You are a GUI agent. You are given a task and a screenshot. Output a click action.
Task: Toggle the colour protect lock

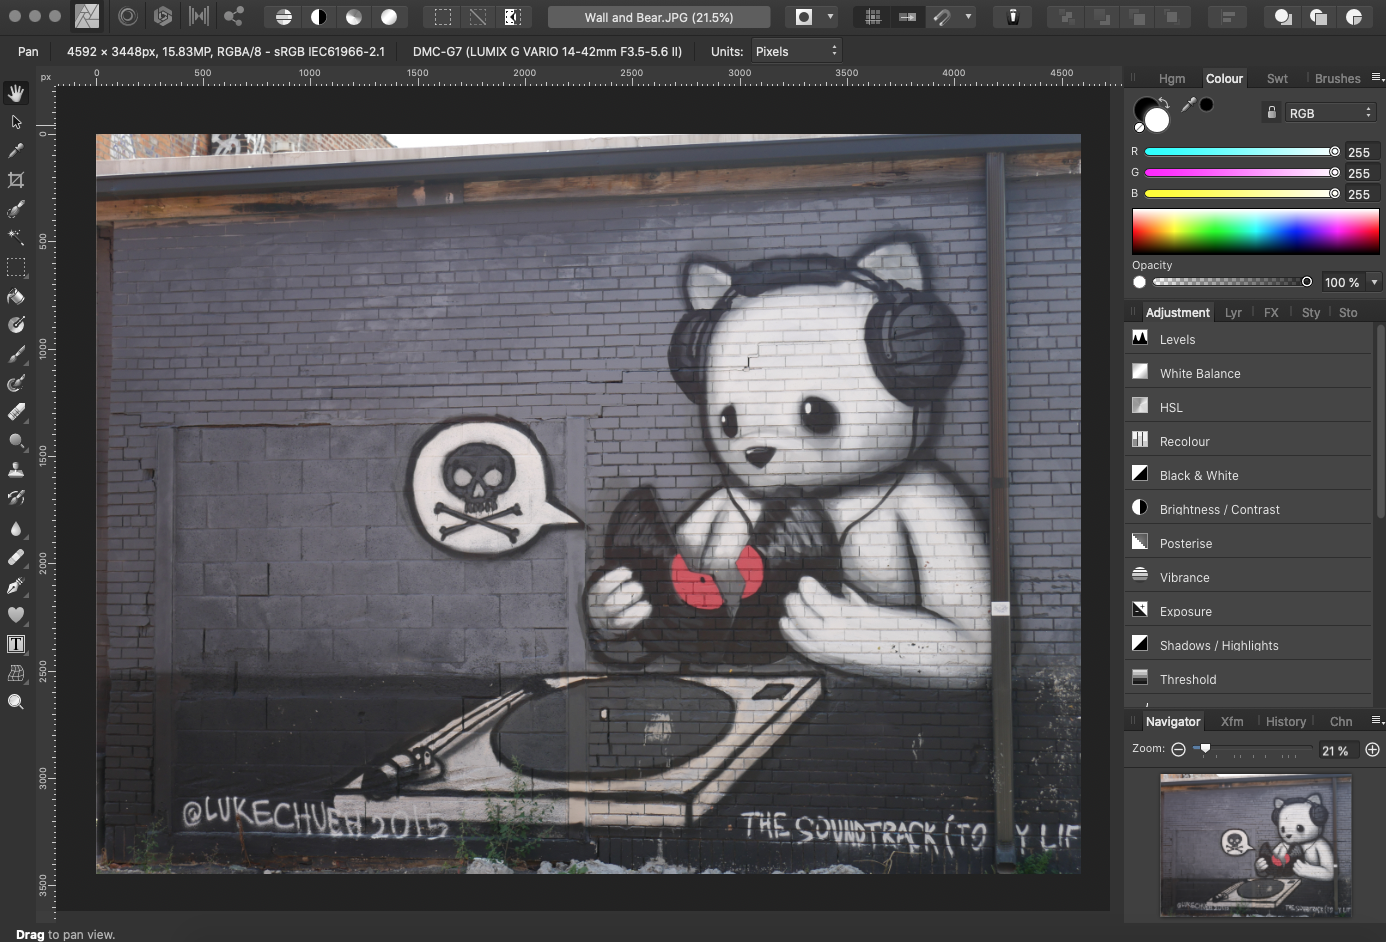pos(1272,113)
